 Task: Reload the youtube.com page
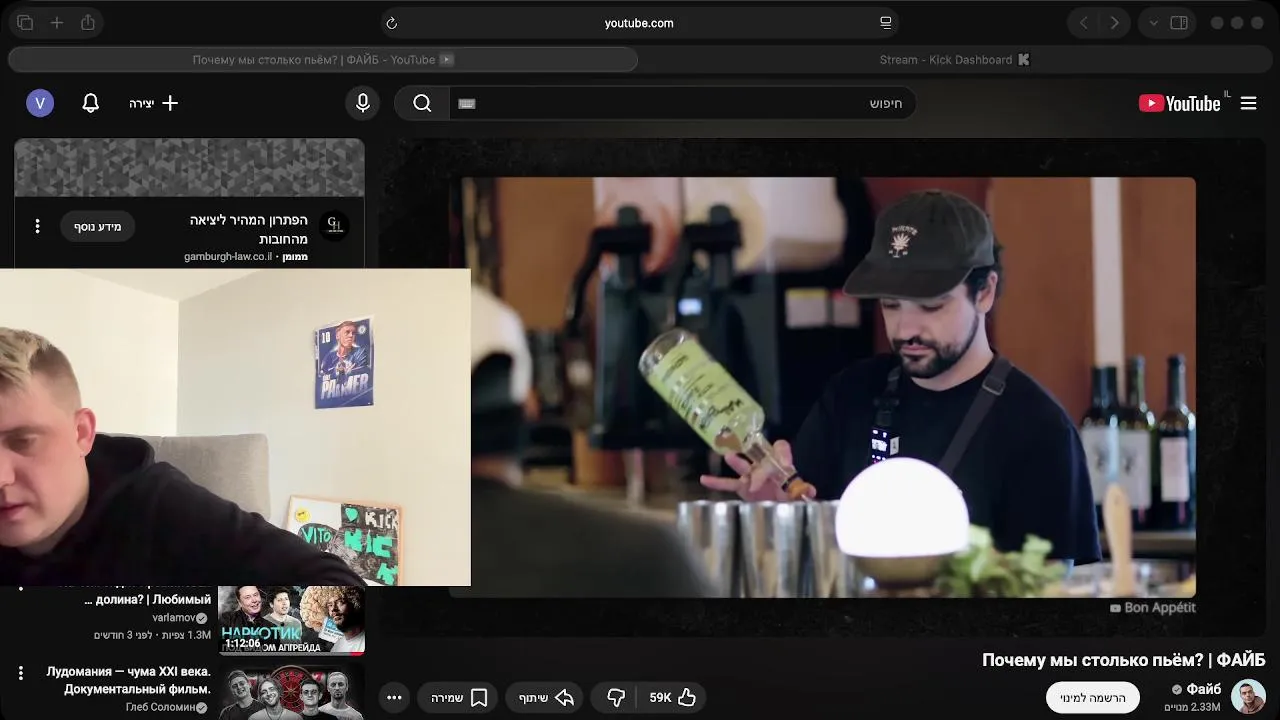pos(392,23)
